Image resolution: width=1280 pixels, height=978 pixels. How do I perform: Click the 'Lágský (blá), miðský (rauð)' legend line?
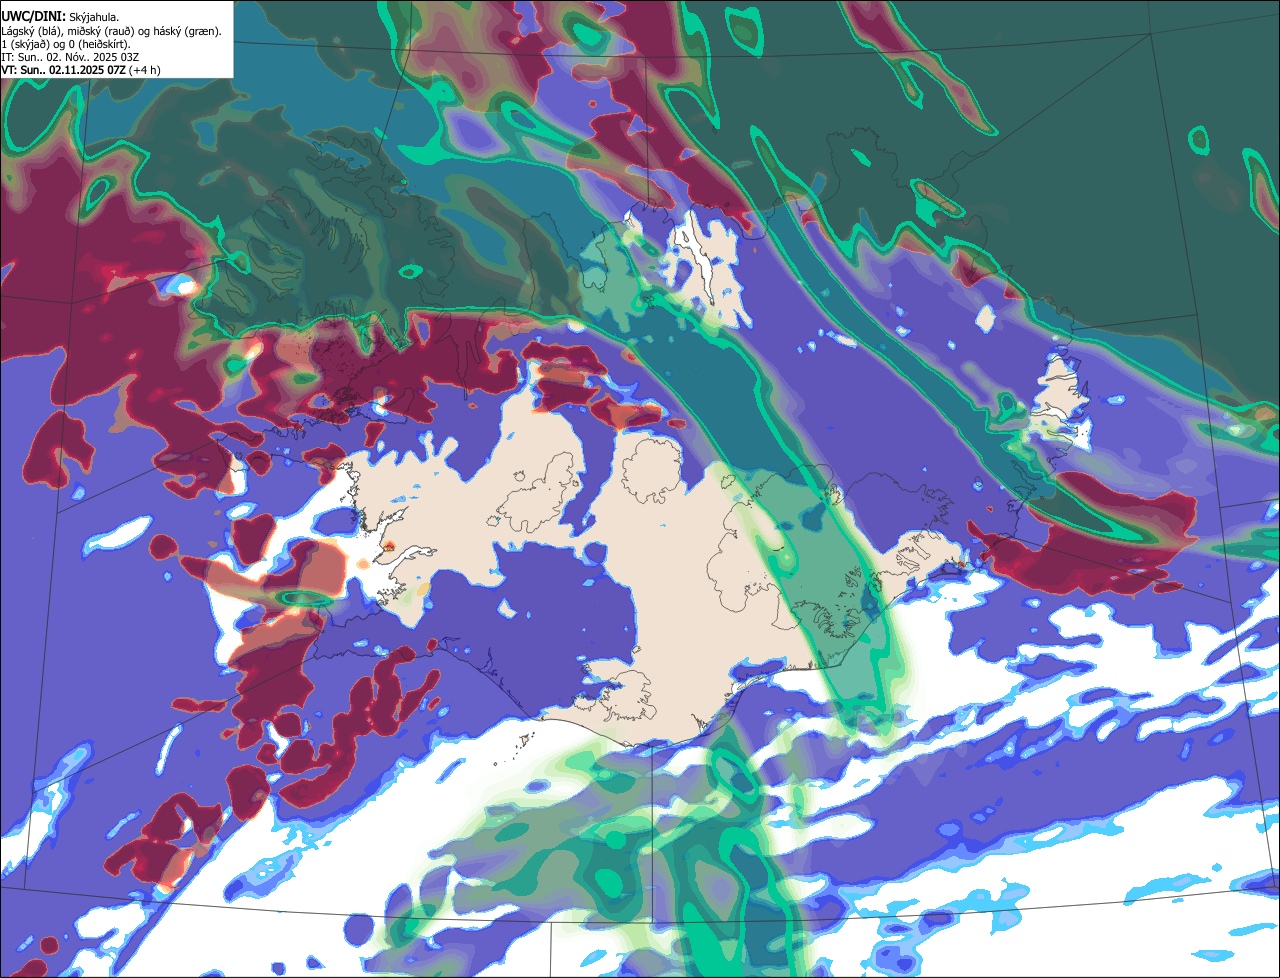pos(111,30)
